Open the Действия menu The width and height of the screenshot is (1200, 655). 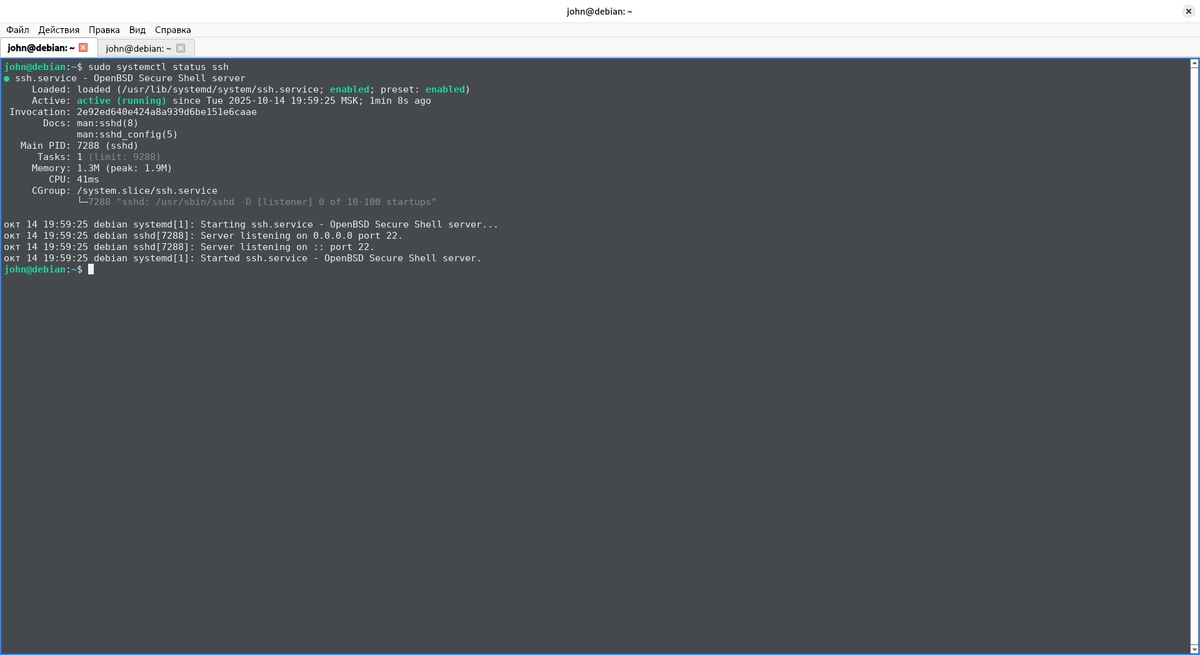coord(59,30)
